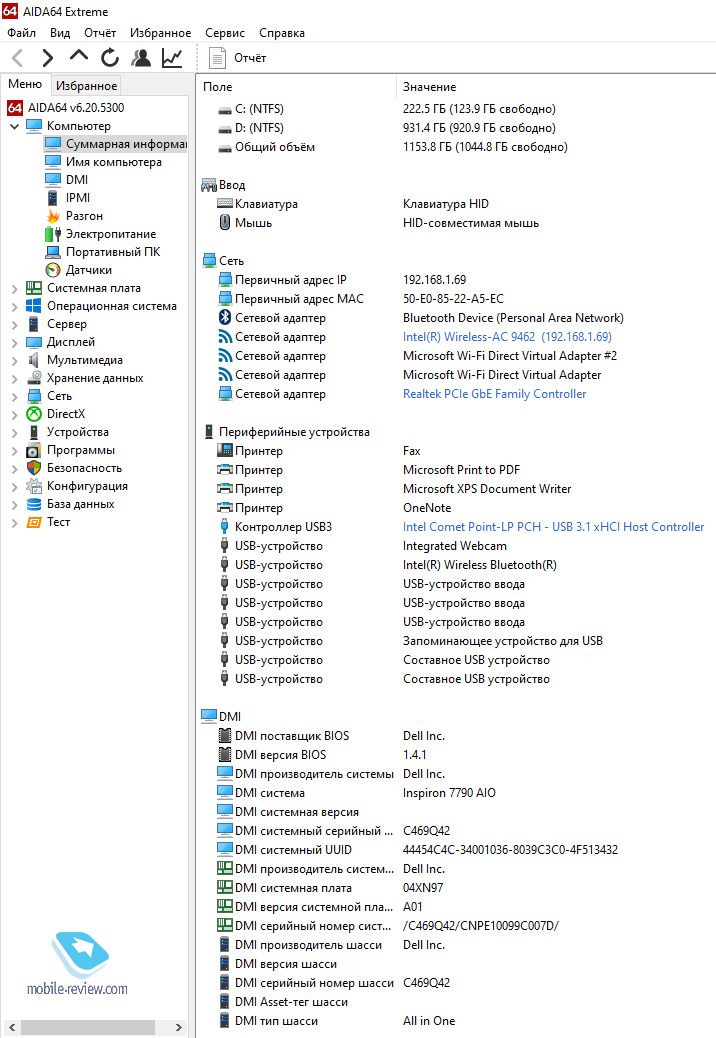
Task: Refresh the report with the Refresh icon
Action: [x=110, y=58]
